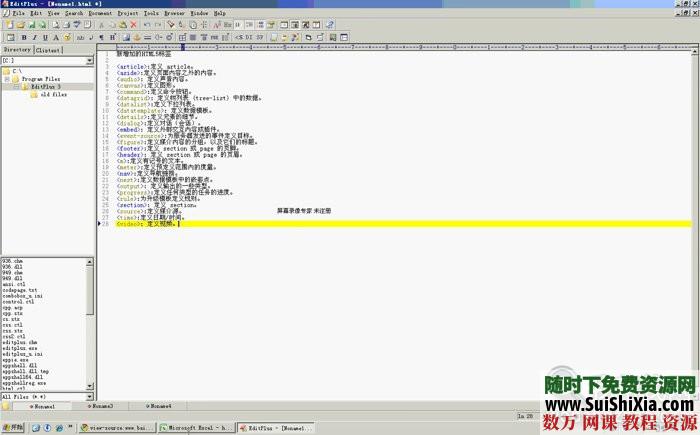The height and width of the screenshot is (435, 700).
Task: Apply Italic formatting with the I icon
Action: tap(34, 38)
